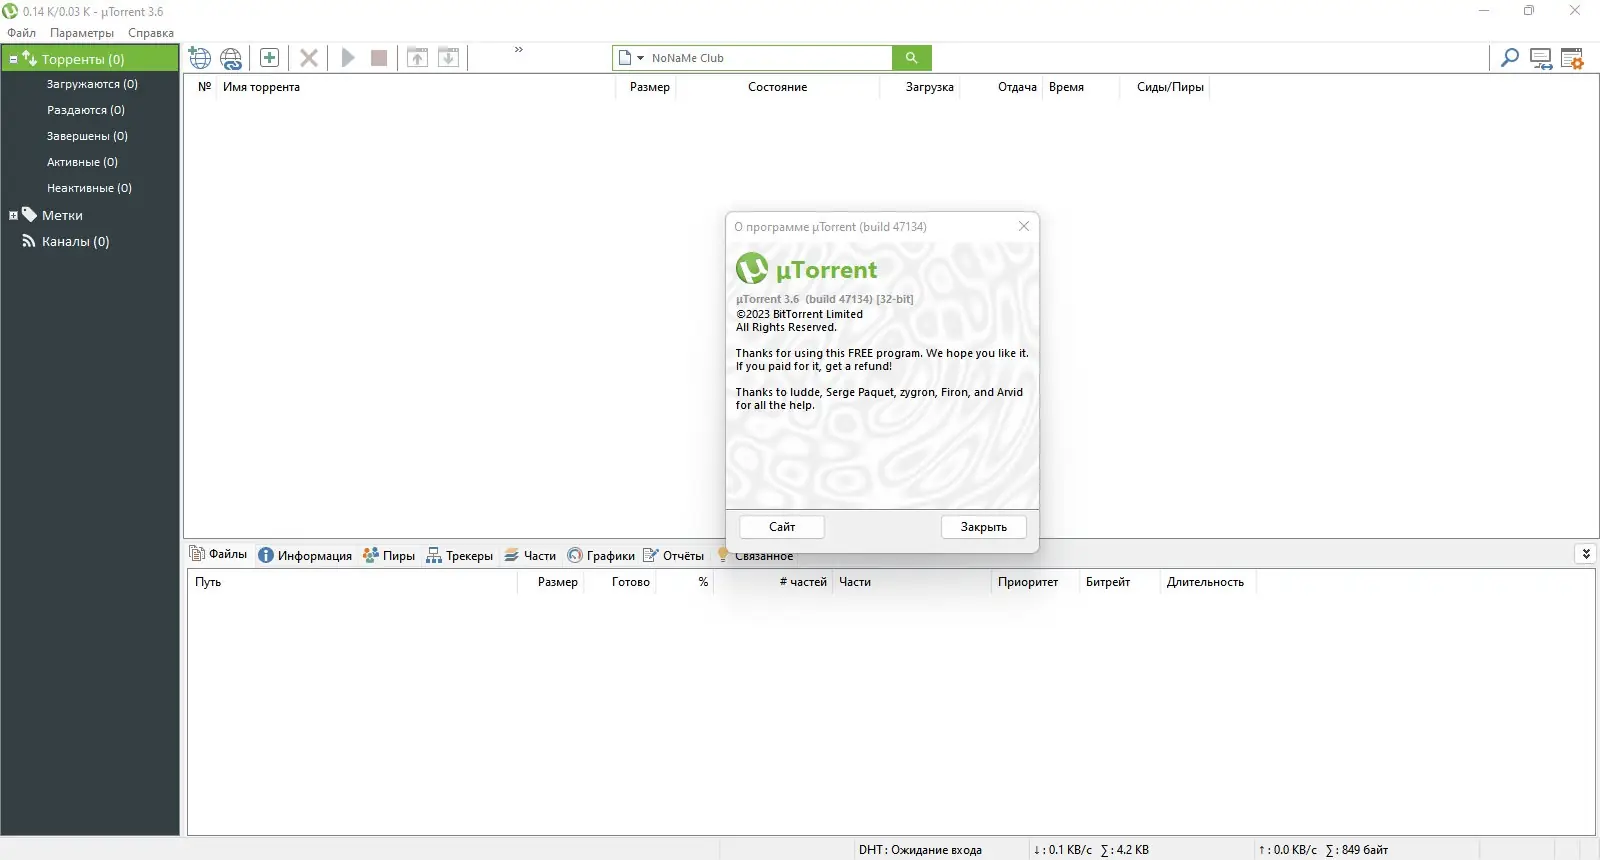Click the magnifier find icon in toolbar
This screenshot has width=1600, height=860.
(x=1510, y=58)
